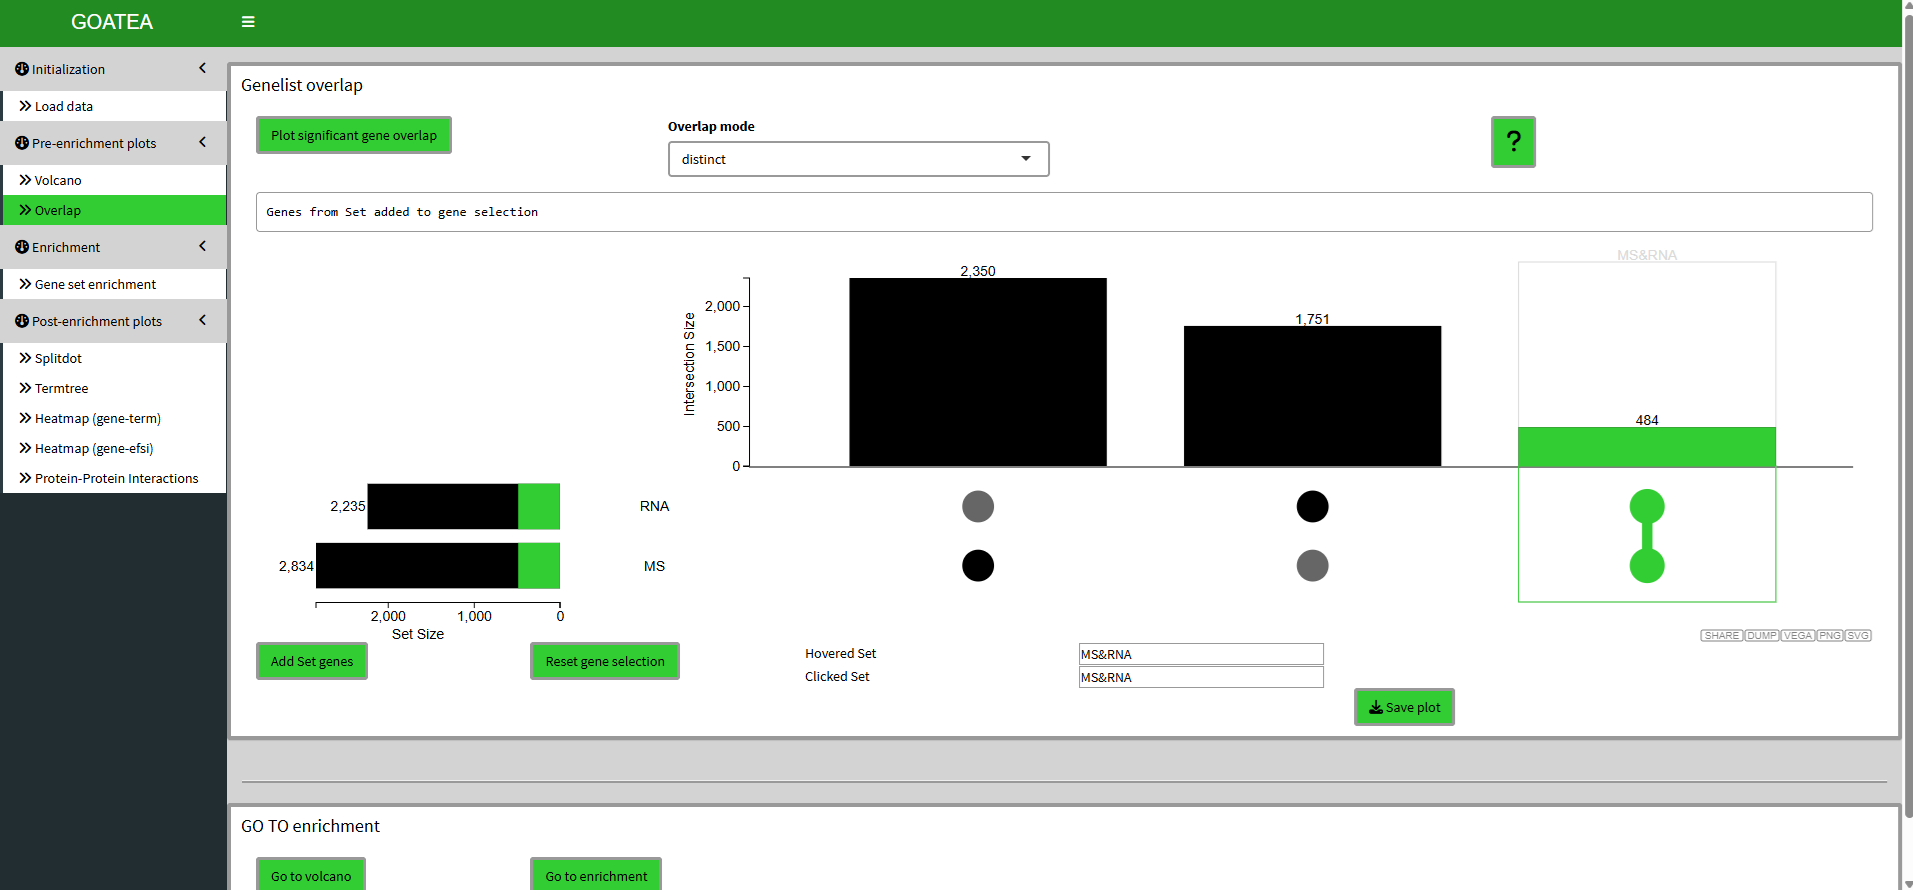Open the Overlap mode dropdown
Screen dimensions: 1913x890
click(857, 159)
